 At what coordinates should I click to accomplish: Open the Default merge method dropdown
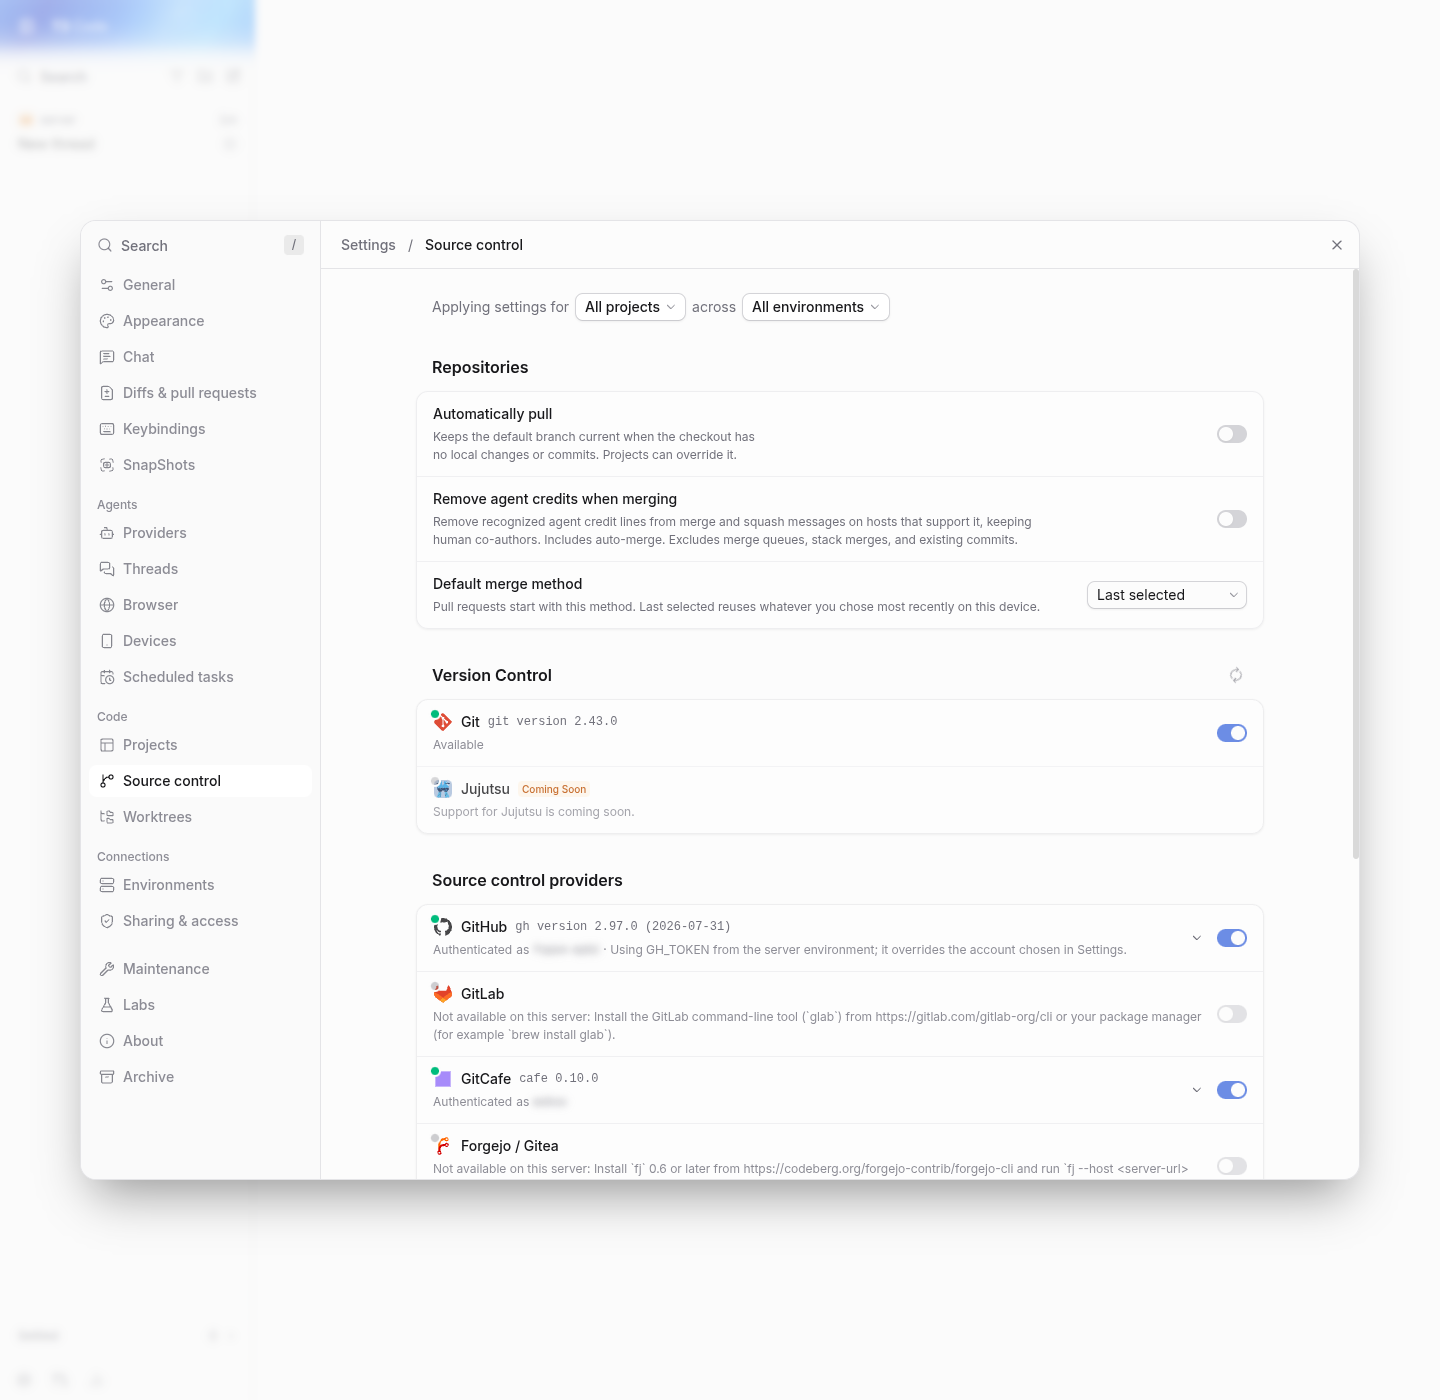(1167, 595)
